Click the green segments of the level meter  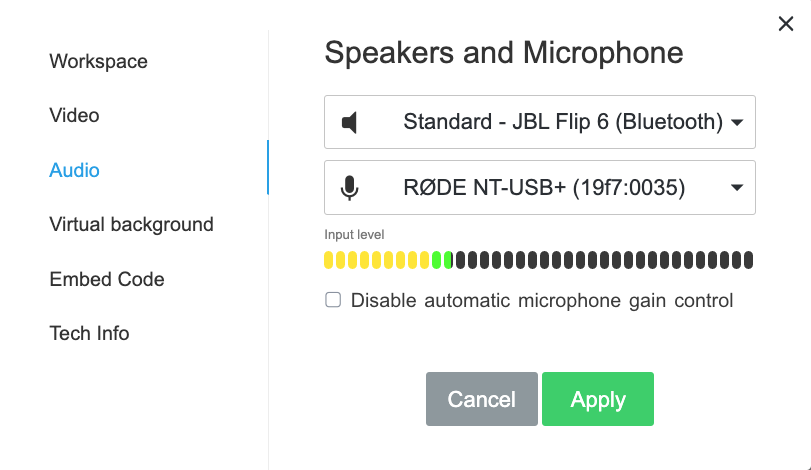(442, 261)
